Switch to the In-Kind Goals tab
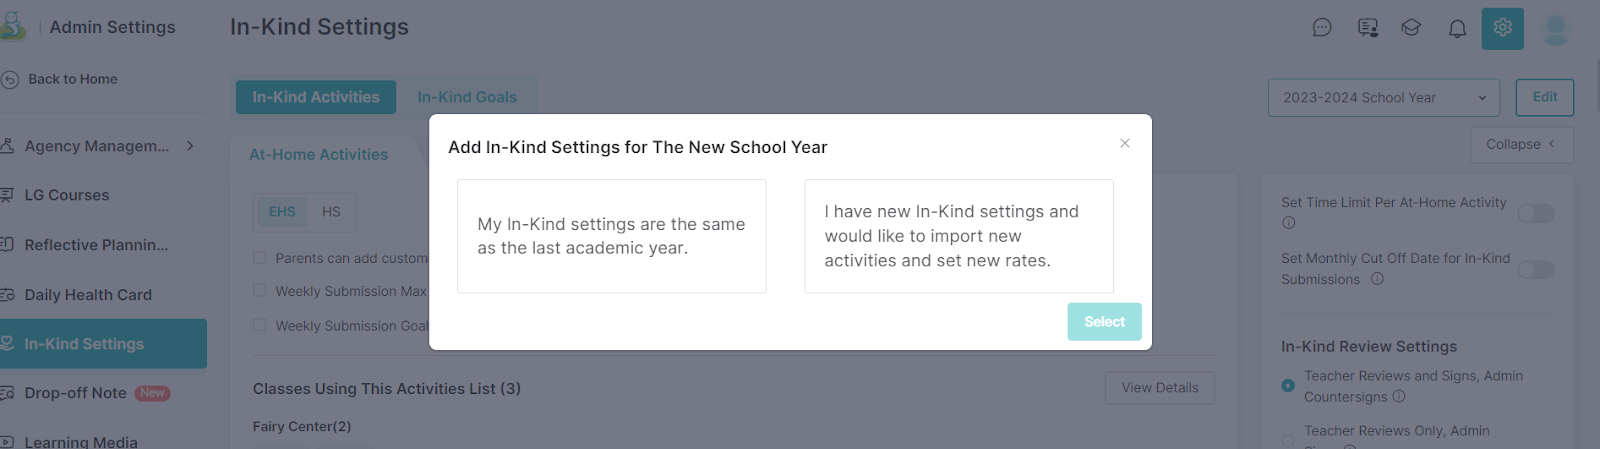 pyautogui.click(x=467, y=97)
